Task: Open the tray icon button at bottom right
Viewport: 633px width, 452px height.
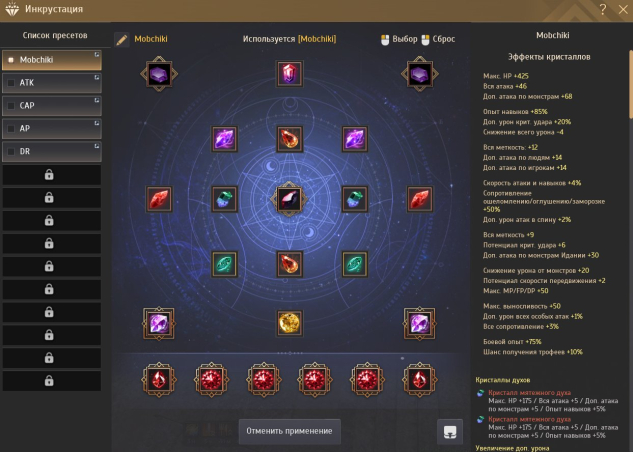Action: pos(450,431)
